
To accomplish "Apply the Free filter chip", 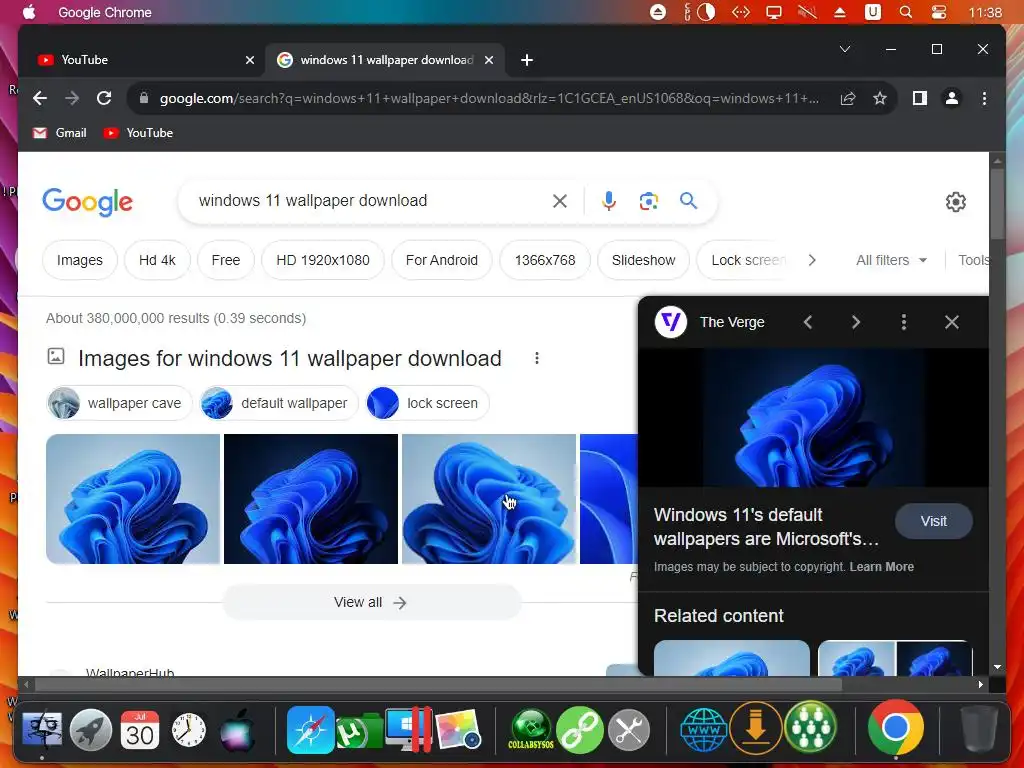I will point(226,260).
